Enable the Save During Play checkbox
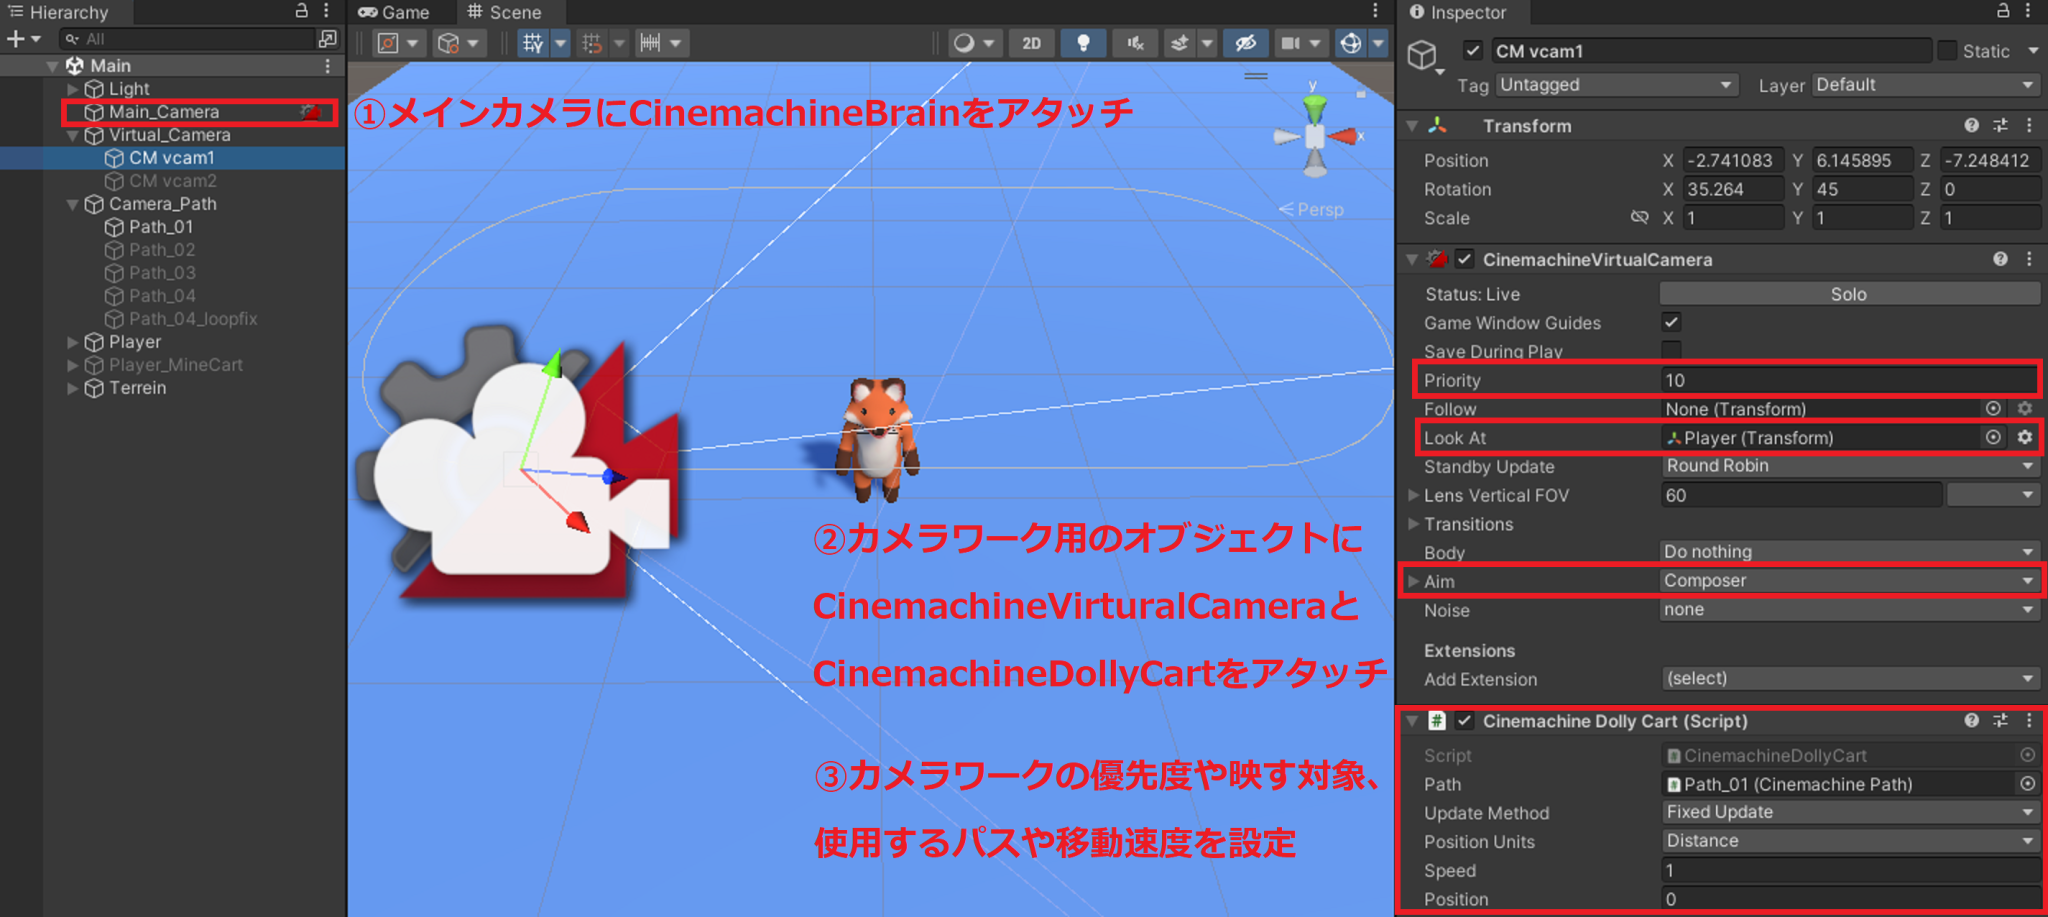The image size is (2048, 917). 1673,351
